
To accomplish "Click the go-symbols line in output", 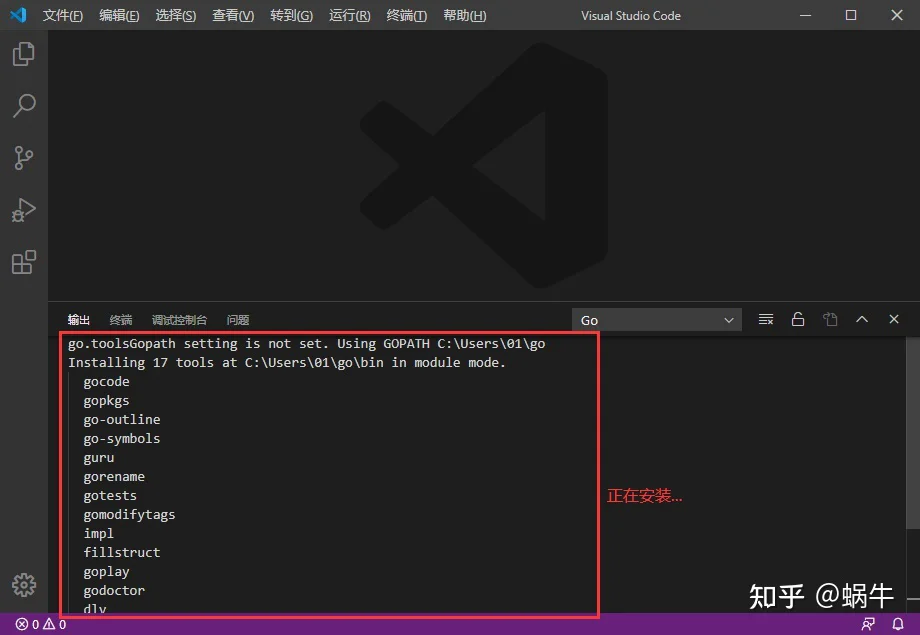I will pyautogui.click(x=121, y=438).
